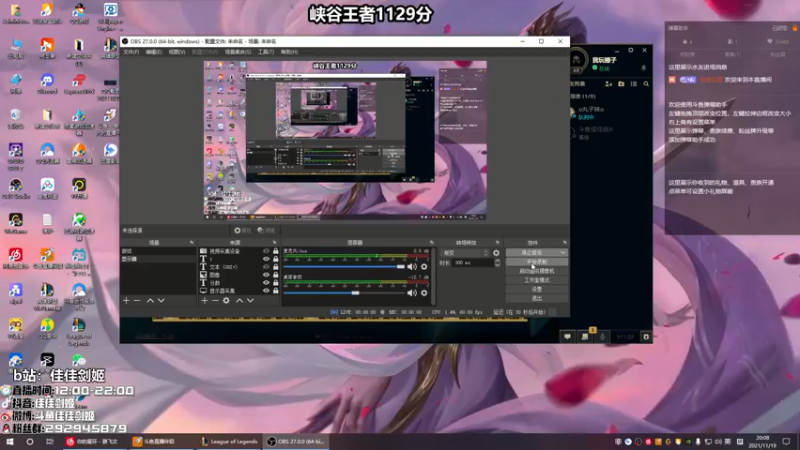
Task: Undock scenes panel via header pop-out icon
Action: 191,242
